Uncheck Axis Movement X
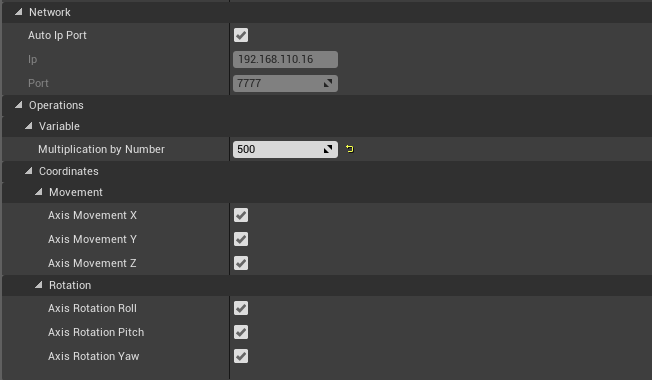This screenshot has width=652, height=380. coord(241,215)
